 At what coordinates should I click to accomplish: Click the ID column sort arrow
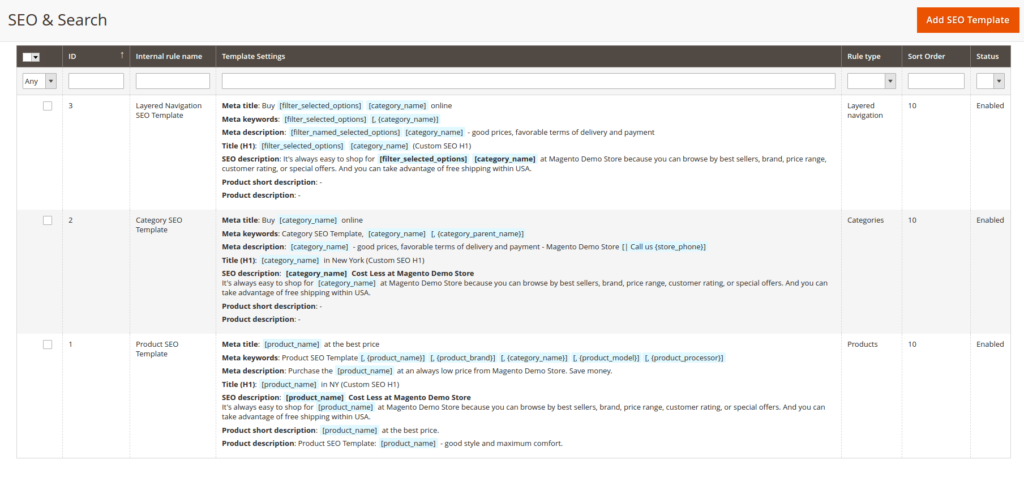coord(122,55)
